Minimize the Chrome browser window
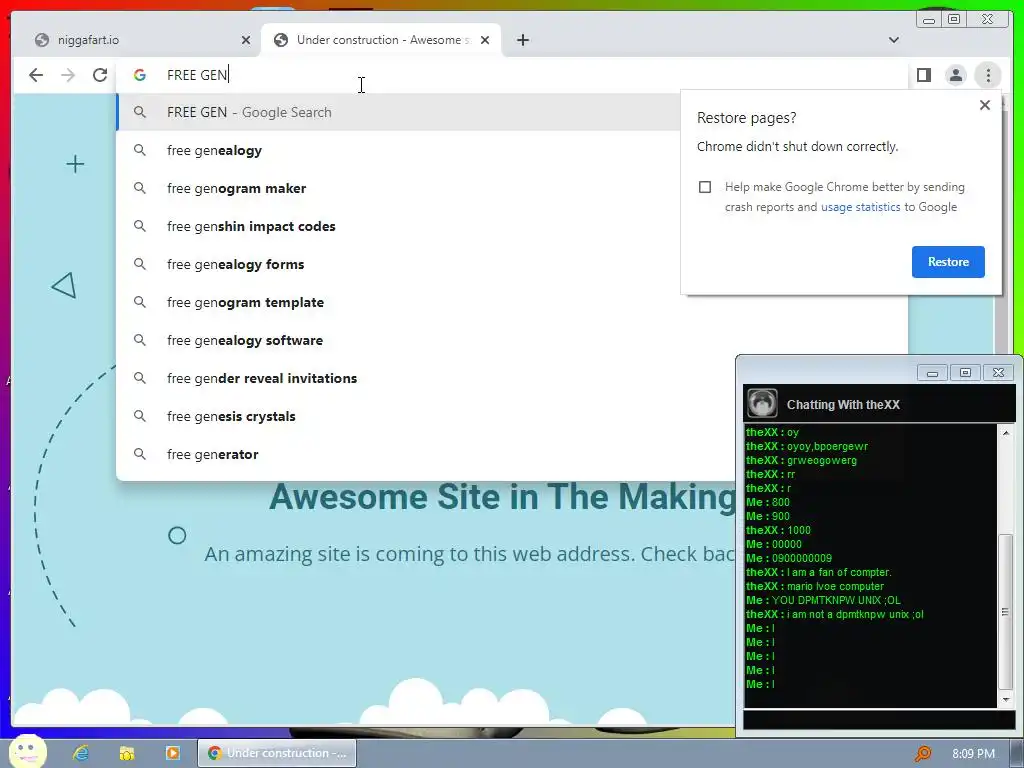1024x768 pixels. point(928,20)
